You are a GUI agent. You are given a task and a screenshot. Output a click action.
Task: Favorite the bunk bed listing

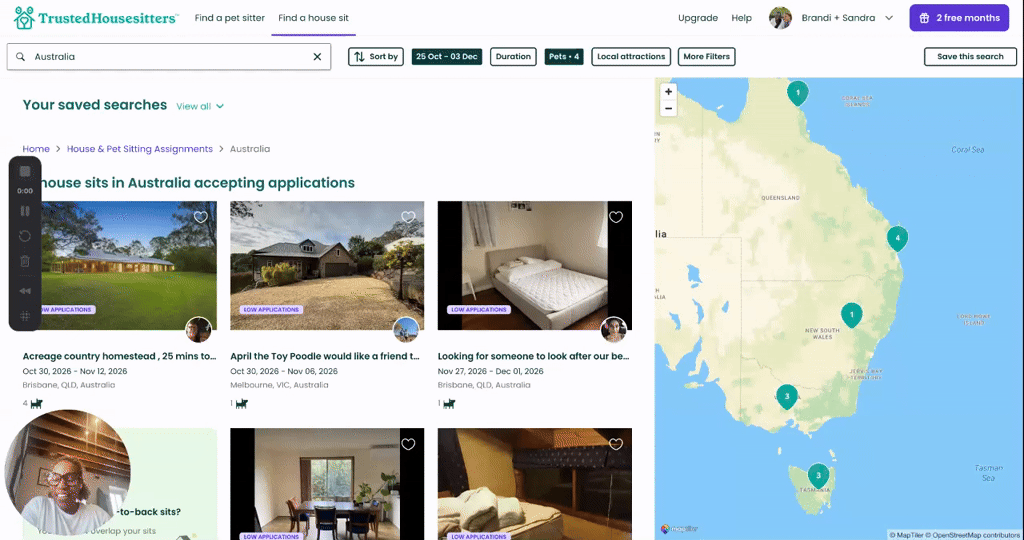(x=616, y=444)
